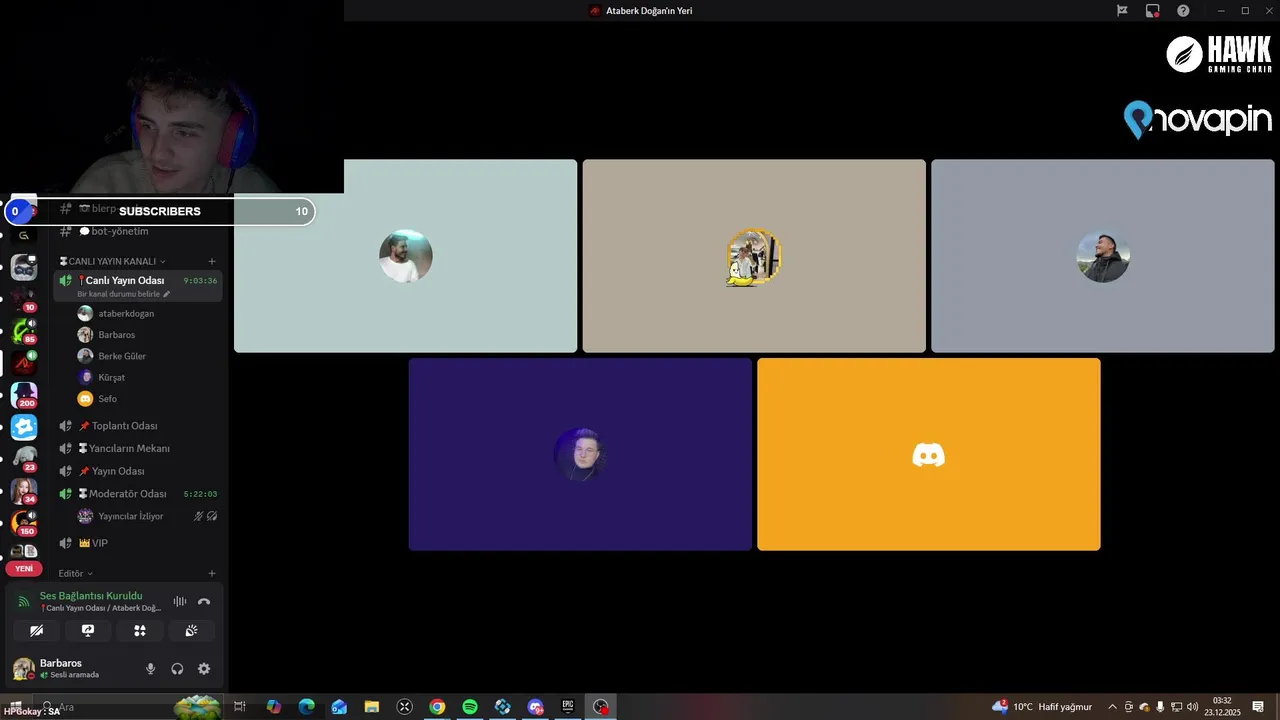Open the activities launcher button

[140, 631]
